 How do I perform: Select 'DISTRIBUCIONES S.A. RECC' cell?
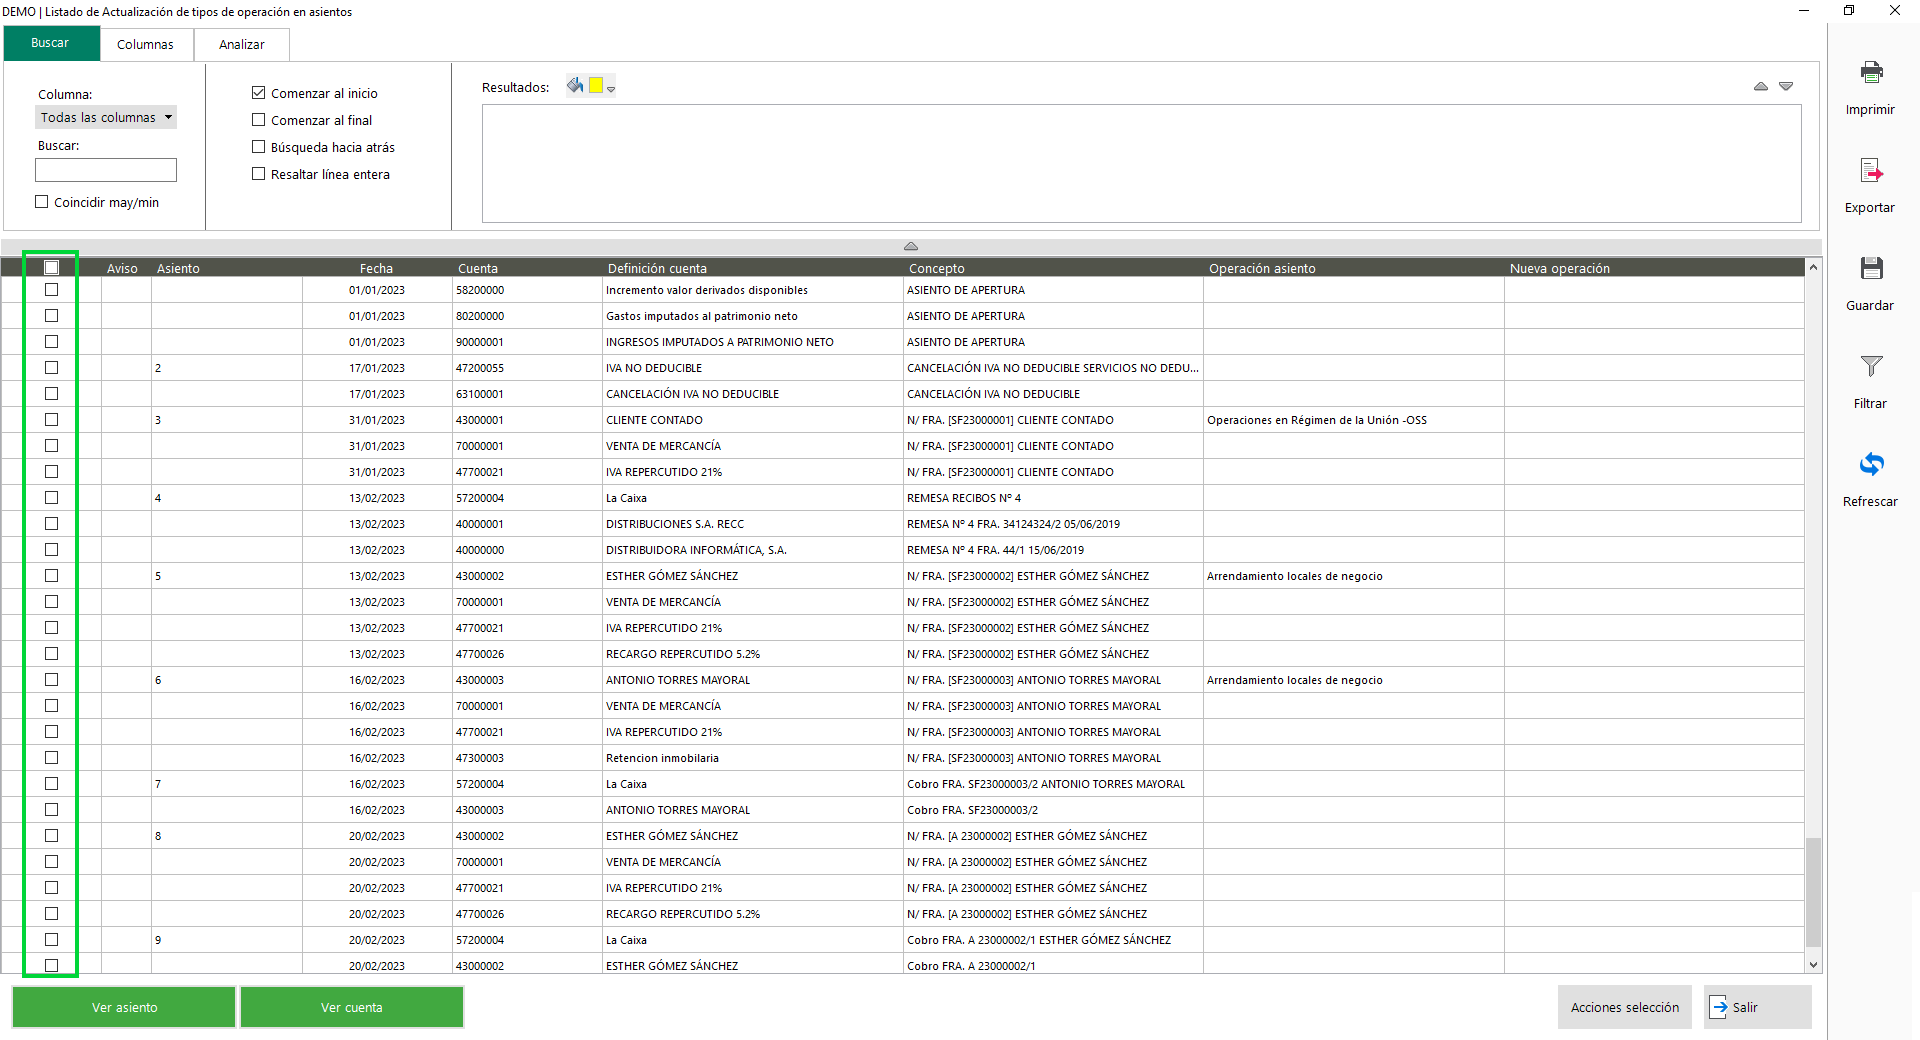753,524
